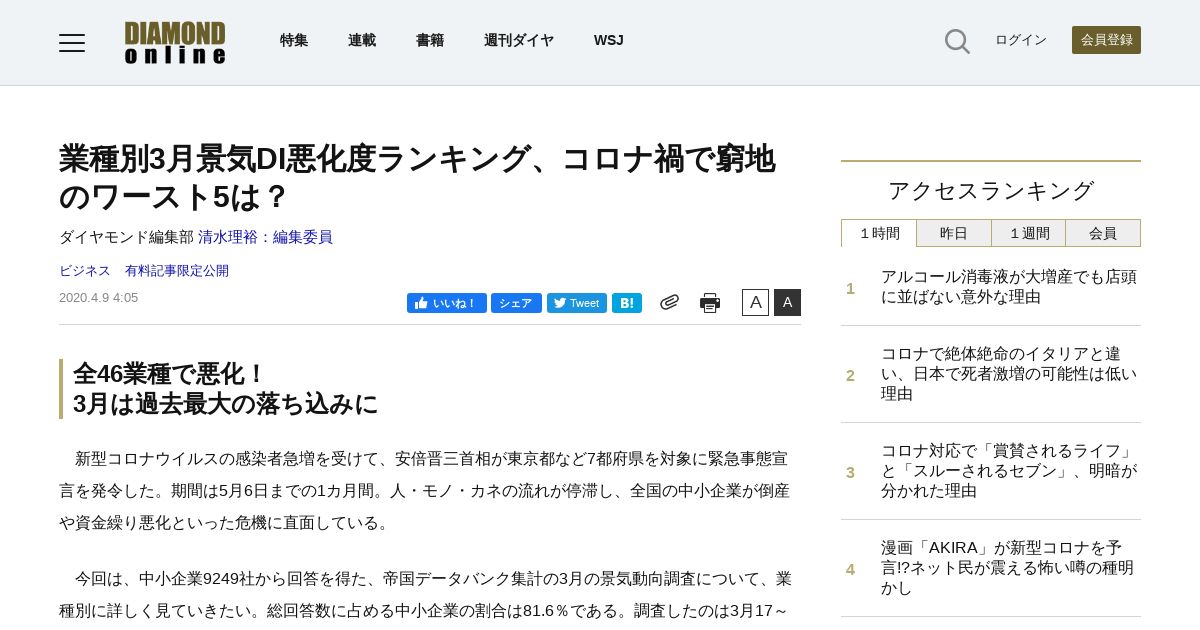
Task: Open the WSJ menu
Action: point(608,40)
